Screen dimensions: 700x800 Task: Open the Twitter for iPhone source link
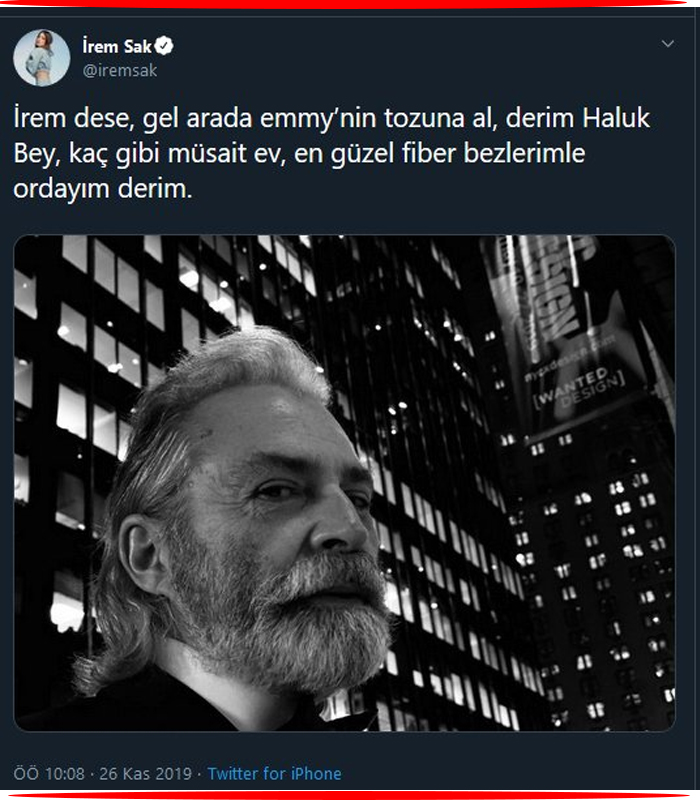(x=274, y=773)
